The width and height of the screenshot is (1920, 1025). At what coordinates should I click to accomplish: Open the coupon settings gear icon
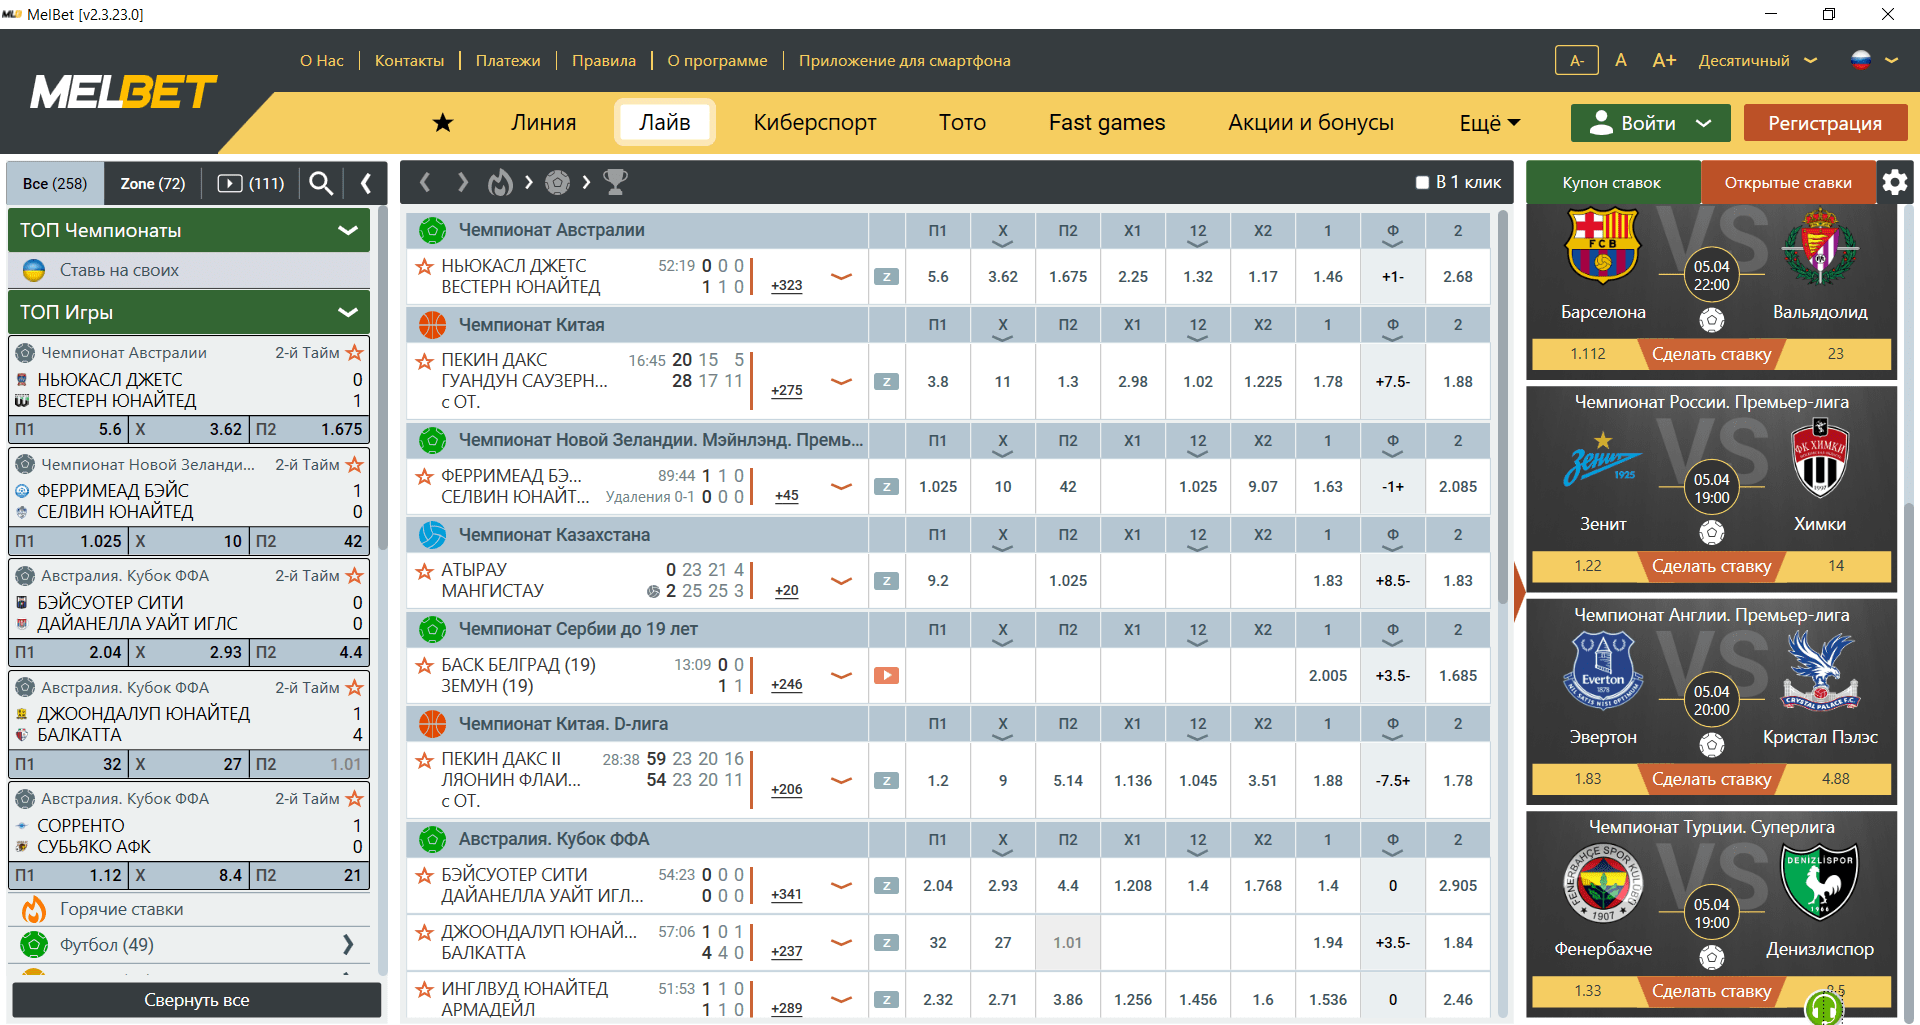(x=1895, y=182)
